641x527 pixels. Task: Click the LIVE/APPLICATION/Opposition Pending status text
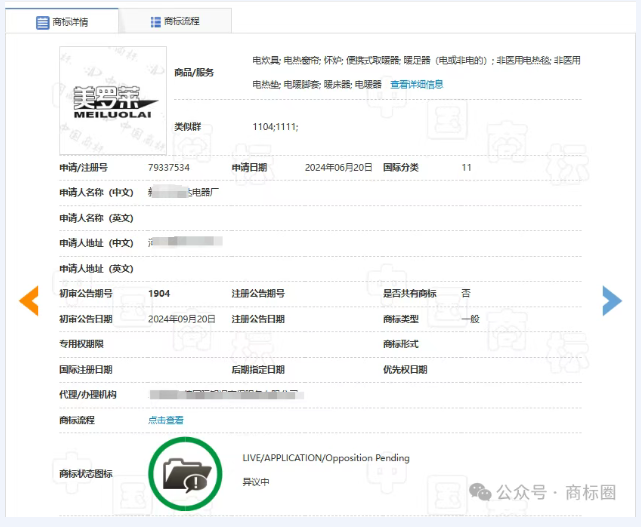(x=325, y=458)
